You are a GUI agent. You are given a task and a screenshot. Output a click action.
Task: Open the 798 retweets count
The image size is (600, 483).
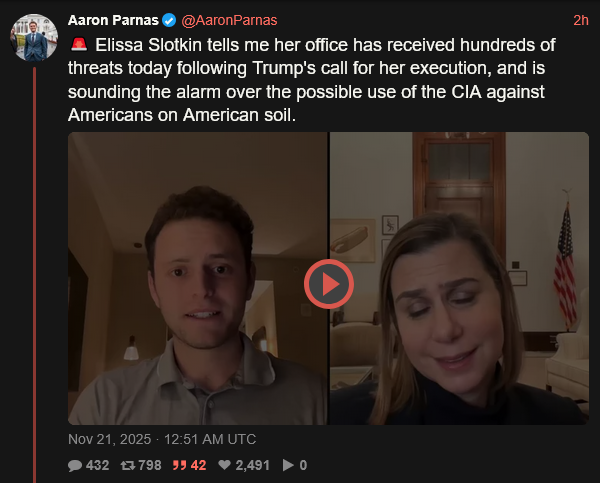click(x=150, y=465)
